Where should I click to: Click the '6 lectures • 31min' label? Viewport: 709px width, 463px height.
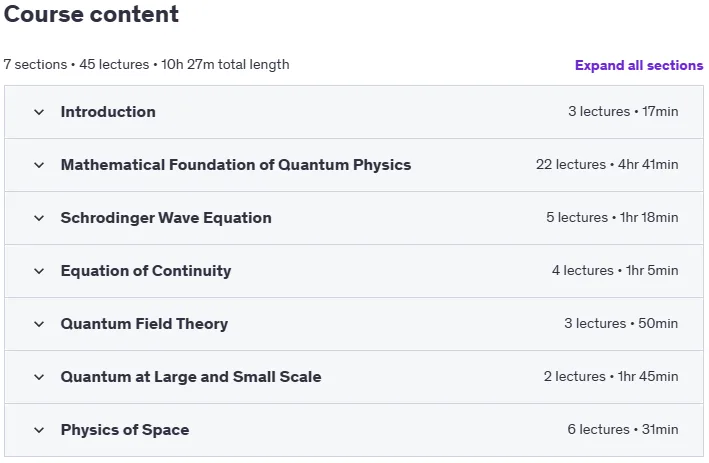pos(623,429)
